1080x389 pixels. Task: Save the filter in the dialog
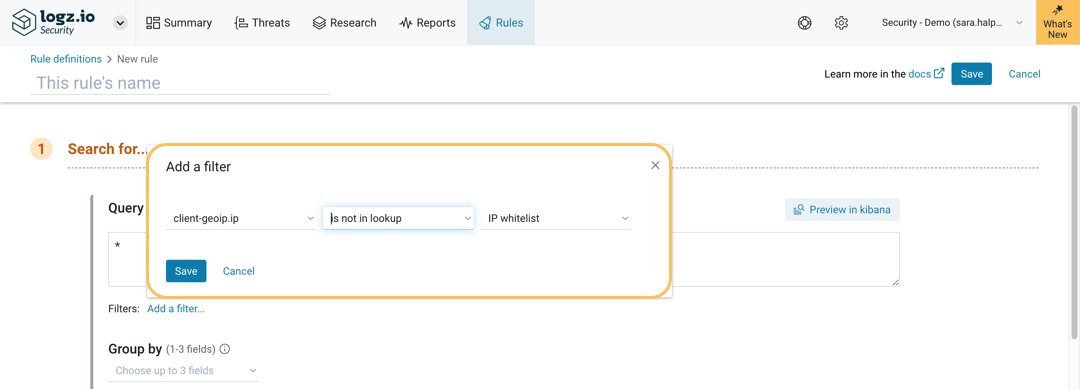pos(186,271)
